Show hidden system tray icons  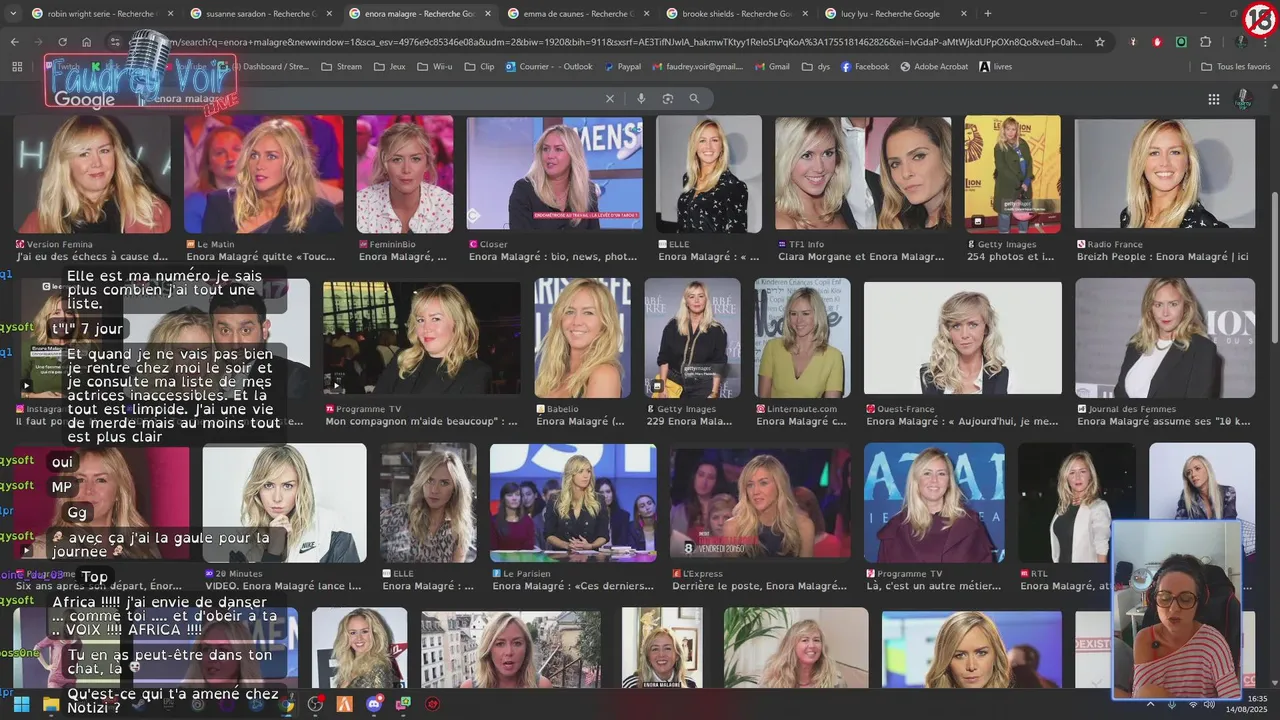pos(1149,704)
